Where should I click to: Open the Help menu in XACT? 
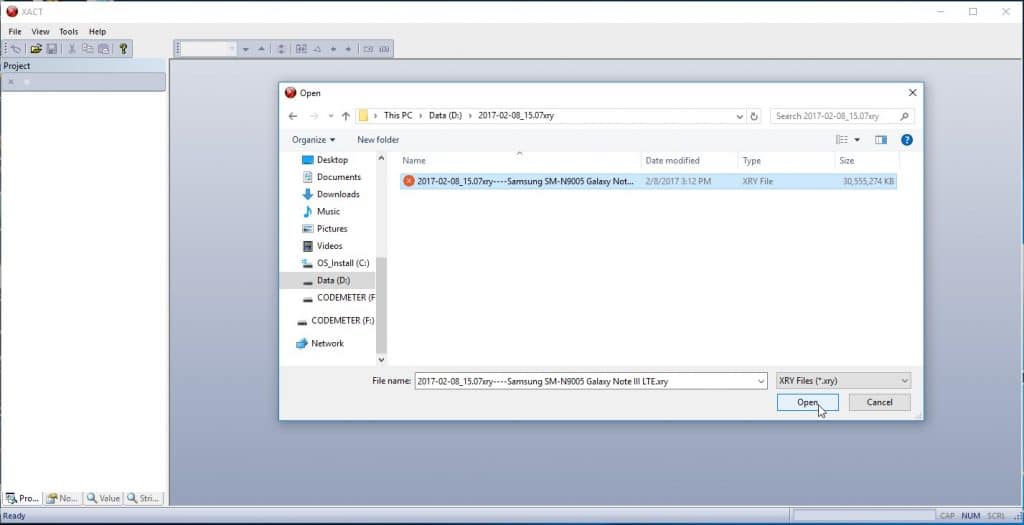click(97, 31)
